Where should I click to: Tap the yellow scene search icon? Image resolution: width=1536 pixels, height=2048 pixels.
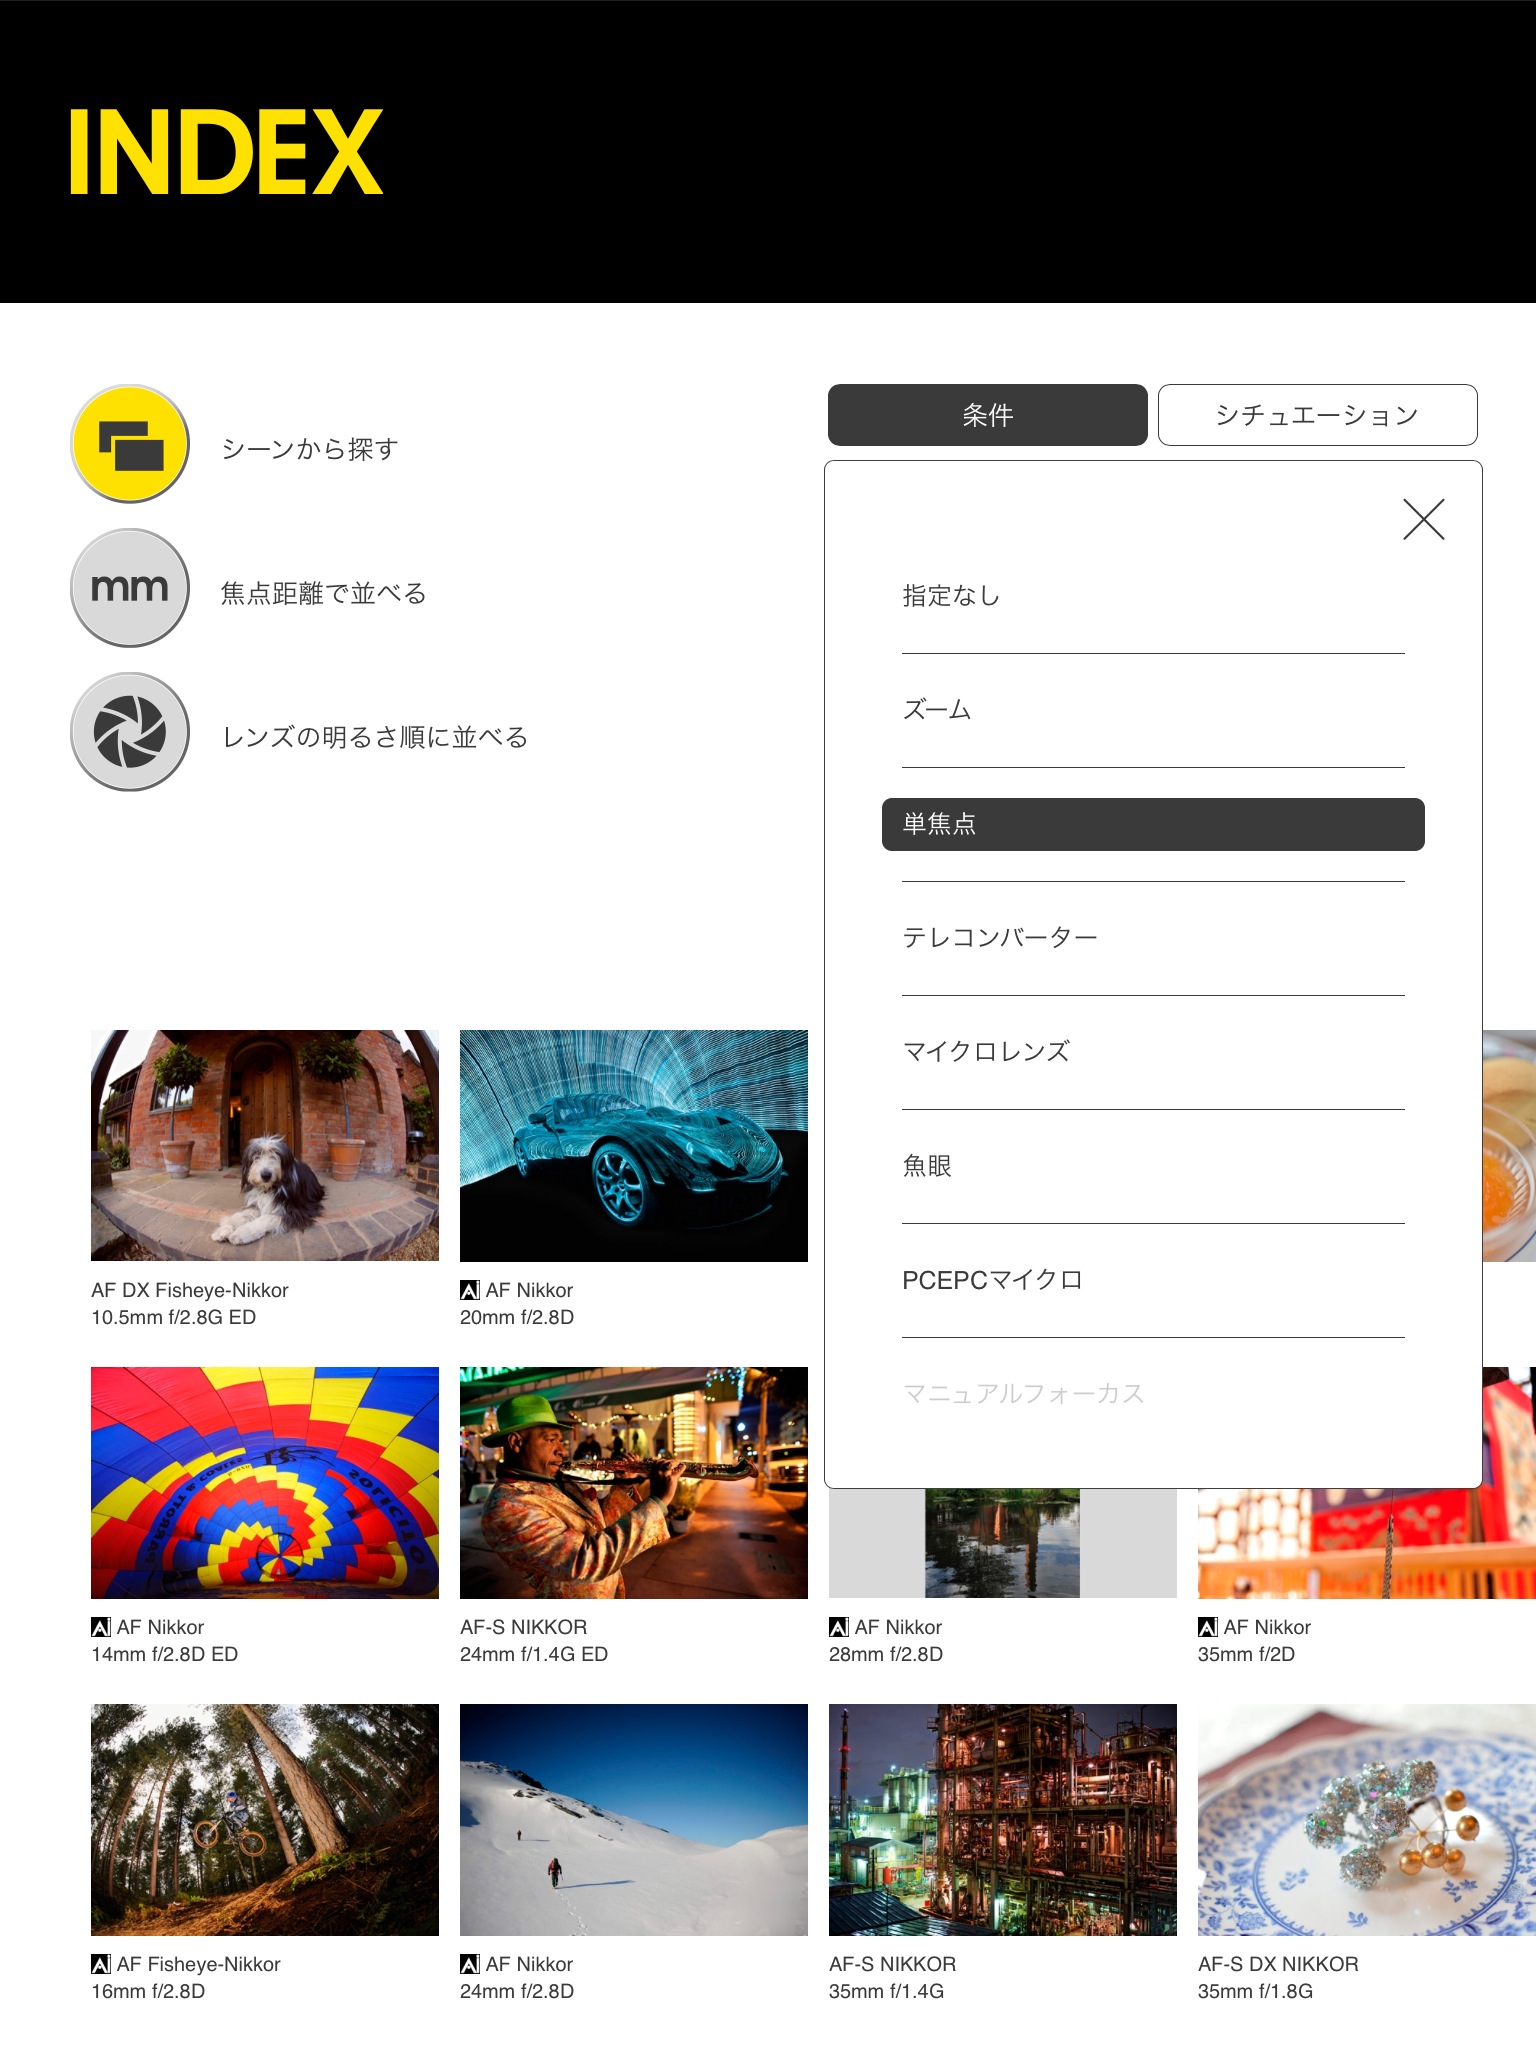130,444
